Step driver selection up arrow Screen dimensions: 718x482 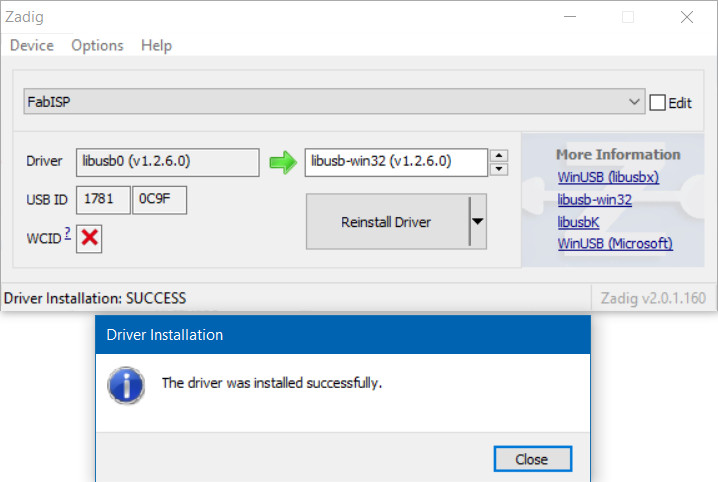(499, 156)
